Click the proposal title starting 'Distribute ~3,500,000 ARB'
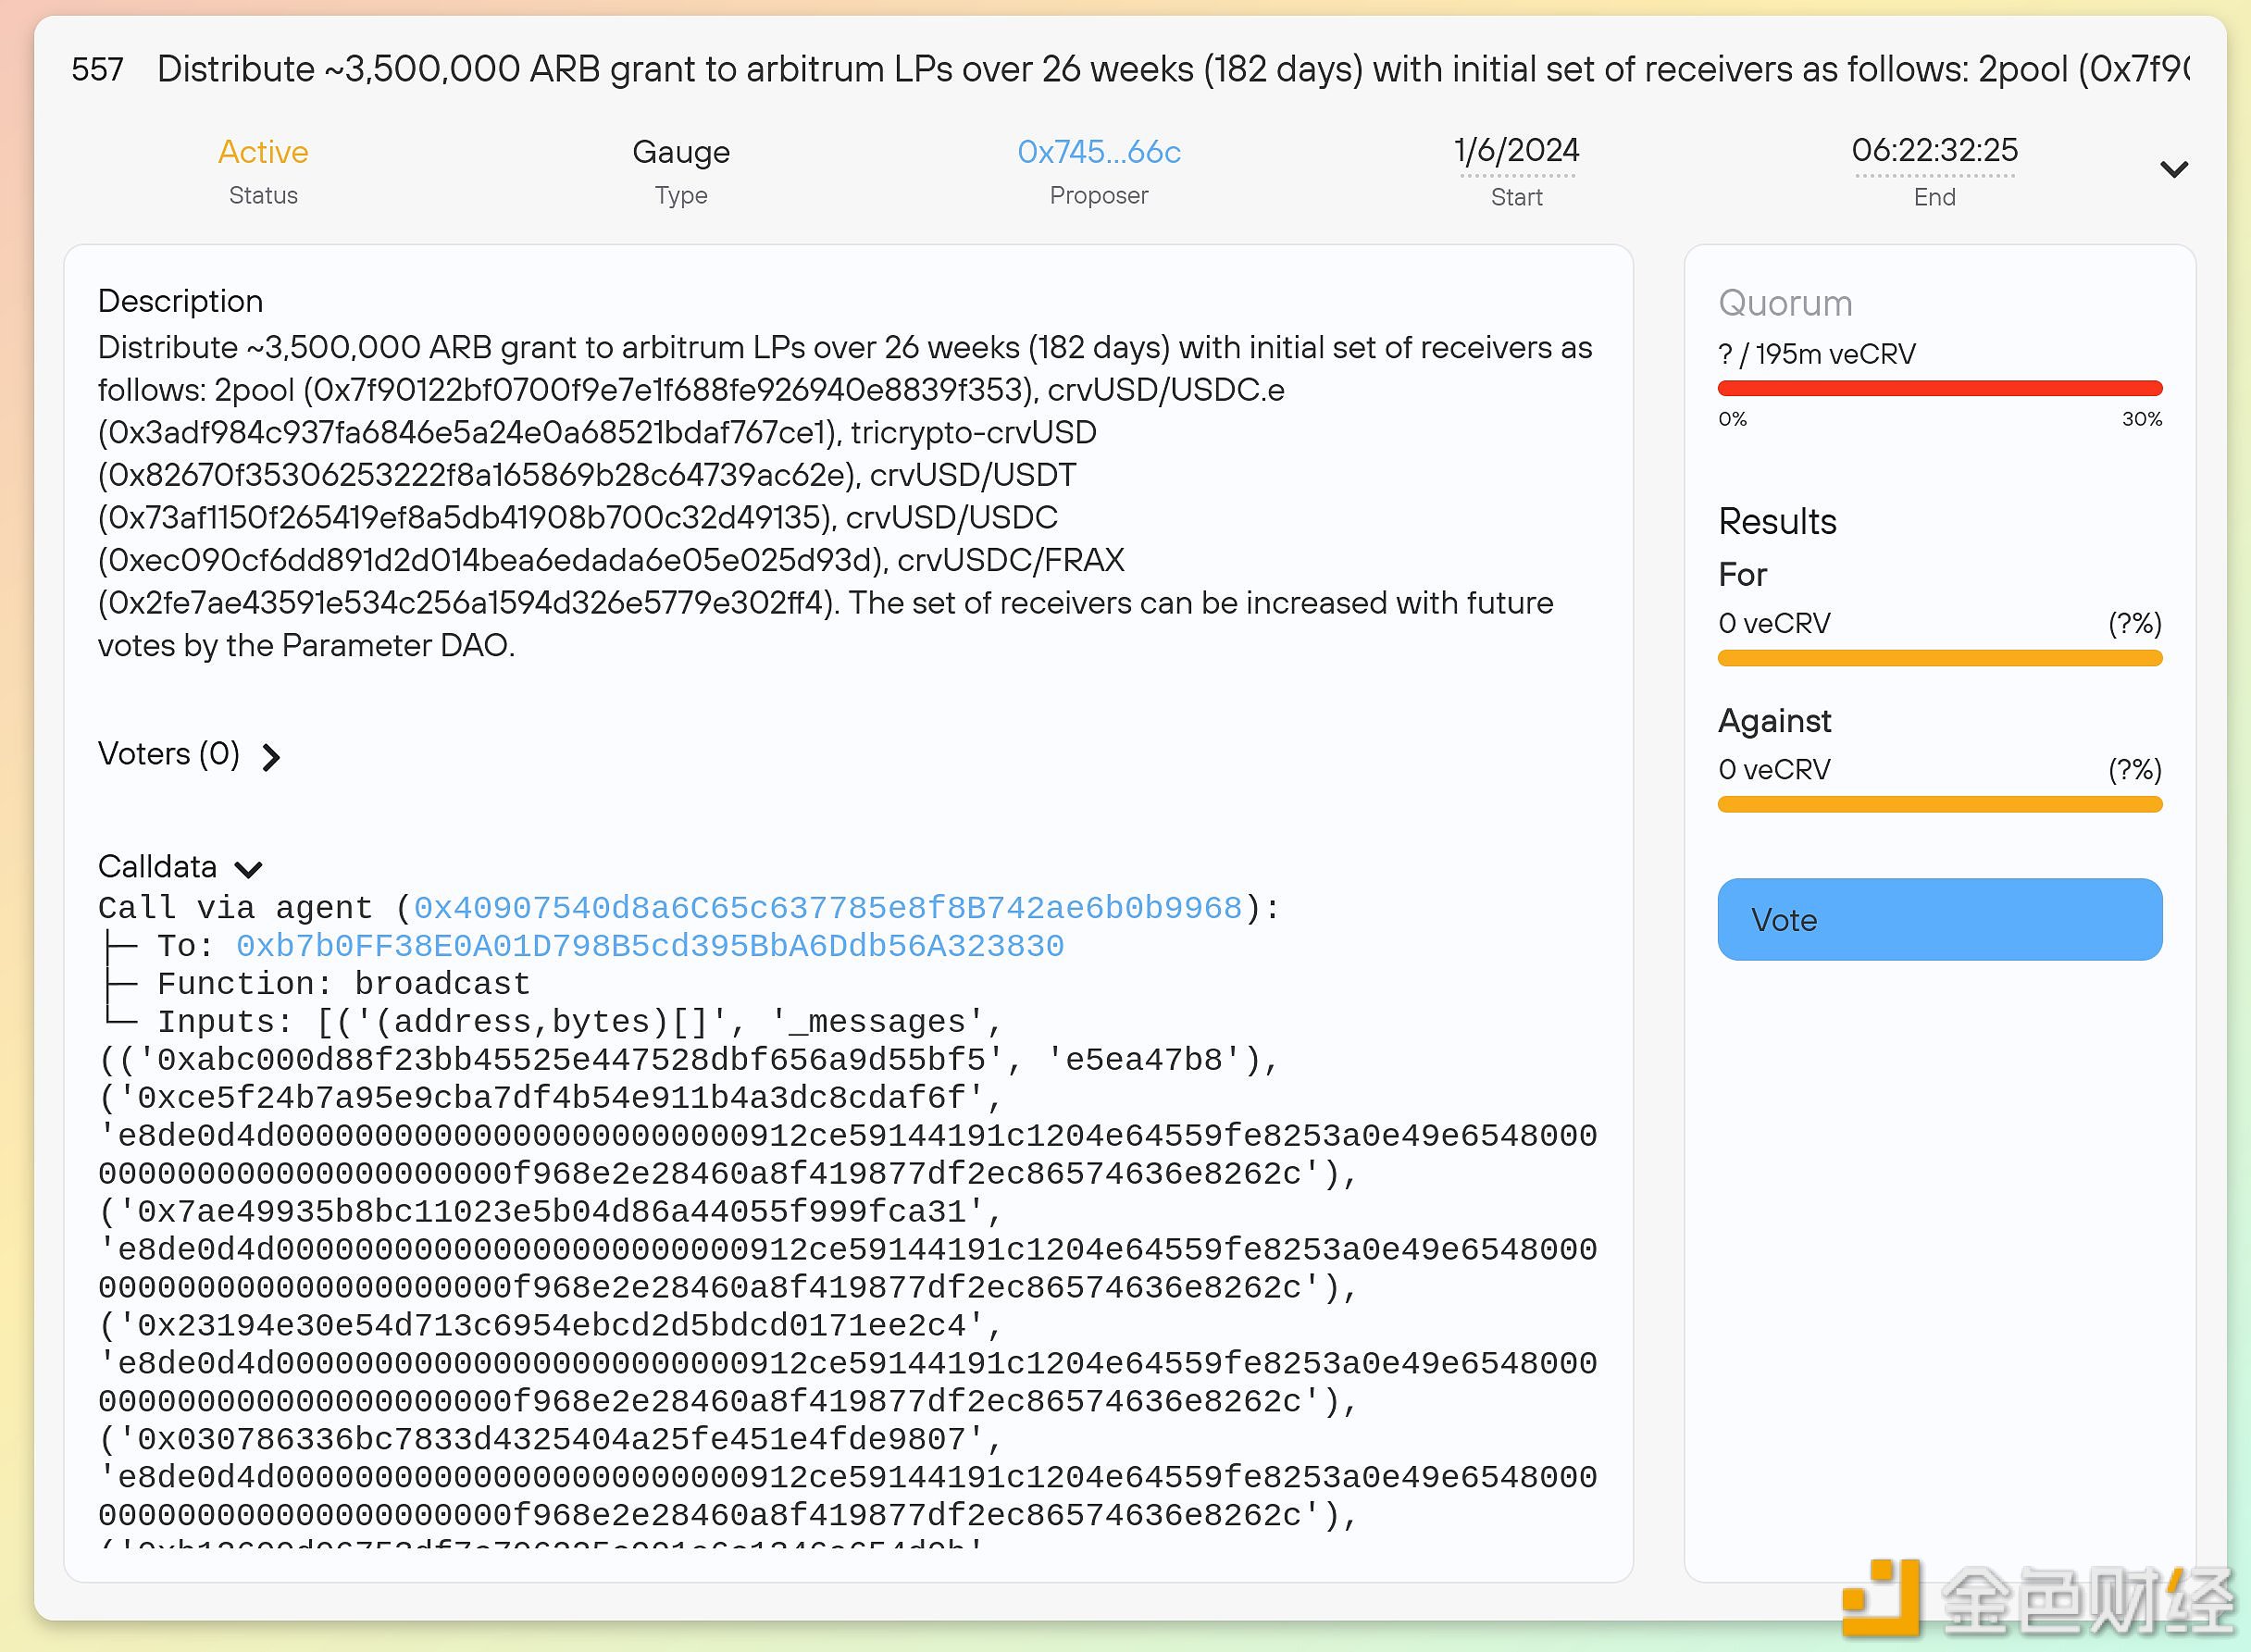Viewport: 2251px width, 1652px height. (1173, 69)
